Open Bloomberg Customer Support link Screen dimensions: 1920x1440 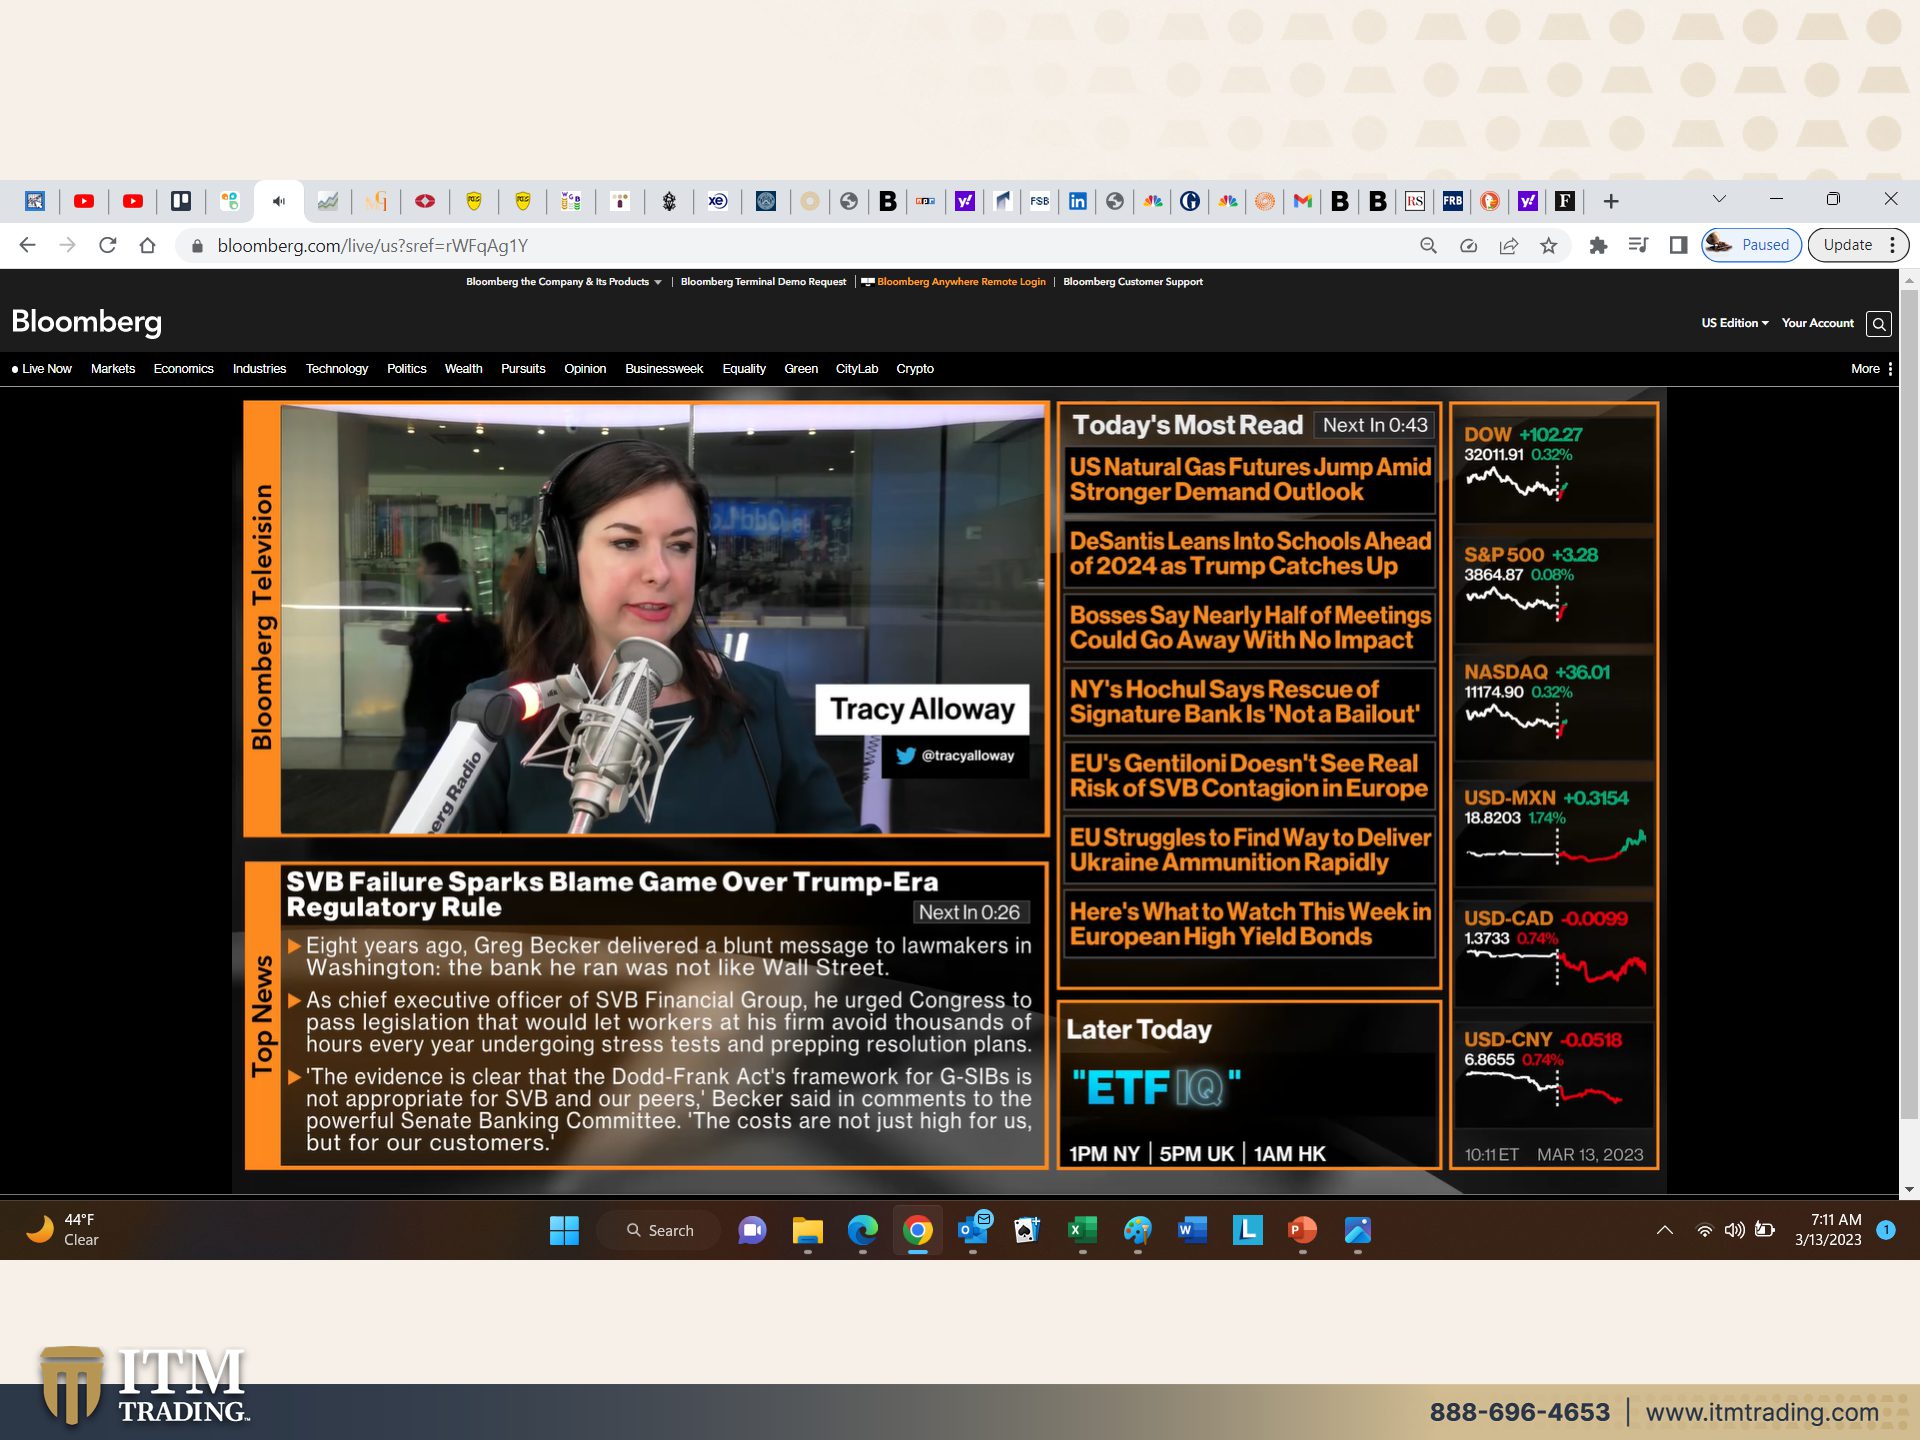click(1133, 282)
